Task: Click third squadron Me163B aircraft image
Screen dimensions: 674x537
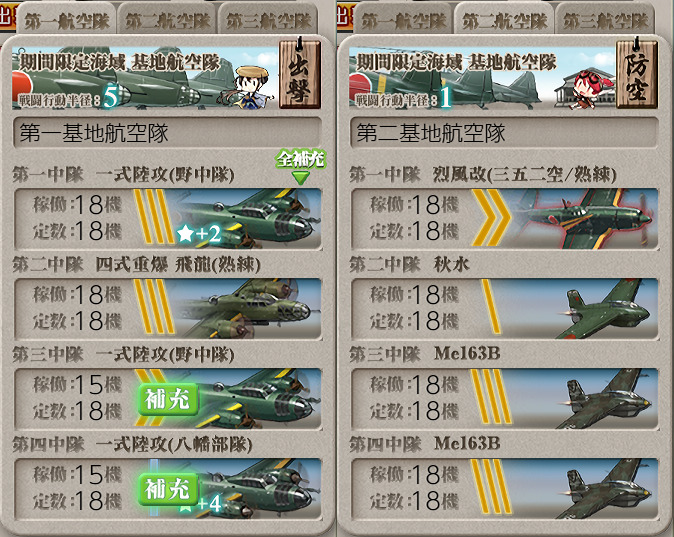Action: click(x=606, y=398)
